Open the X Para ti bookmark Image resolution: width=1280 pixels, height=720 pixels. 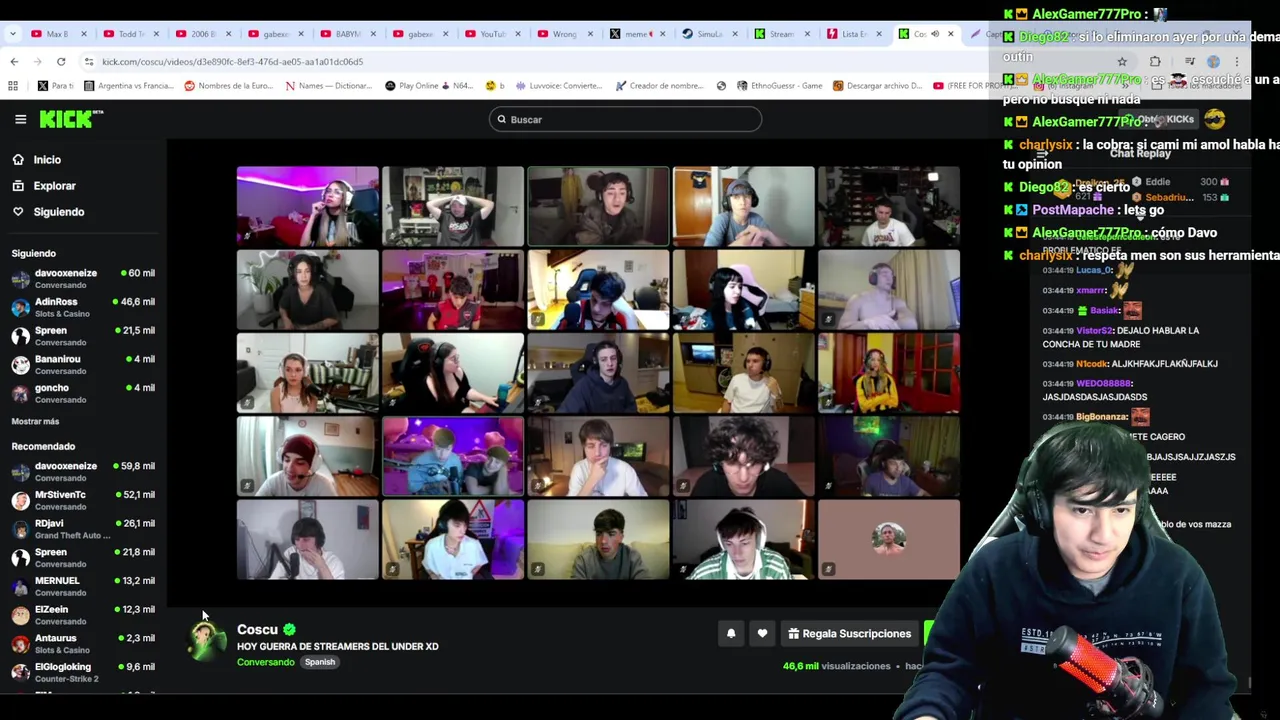[55, 86]
